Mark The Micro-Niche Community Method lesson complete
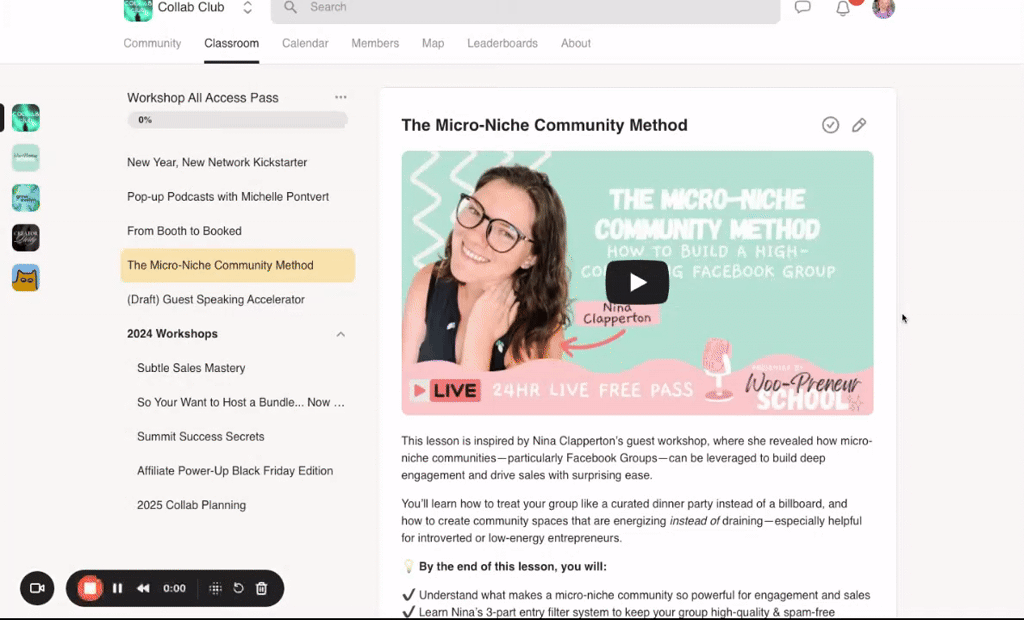This screenshot has width=1024, height=620. coord(830,125)
